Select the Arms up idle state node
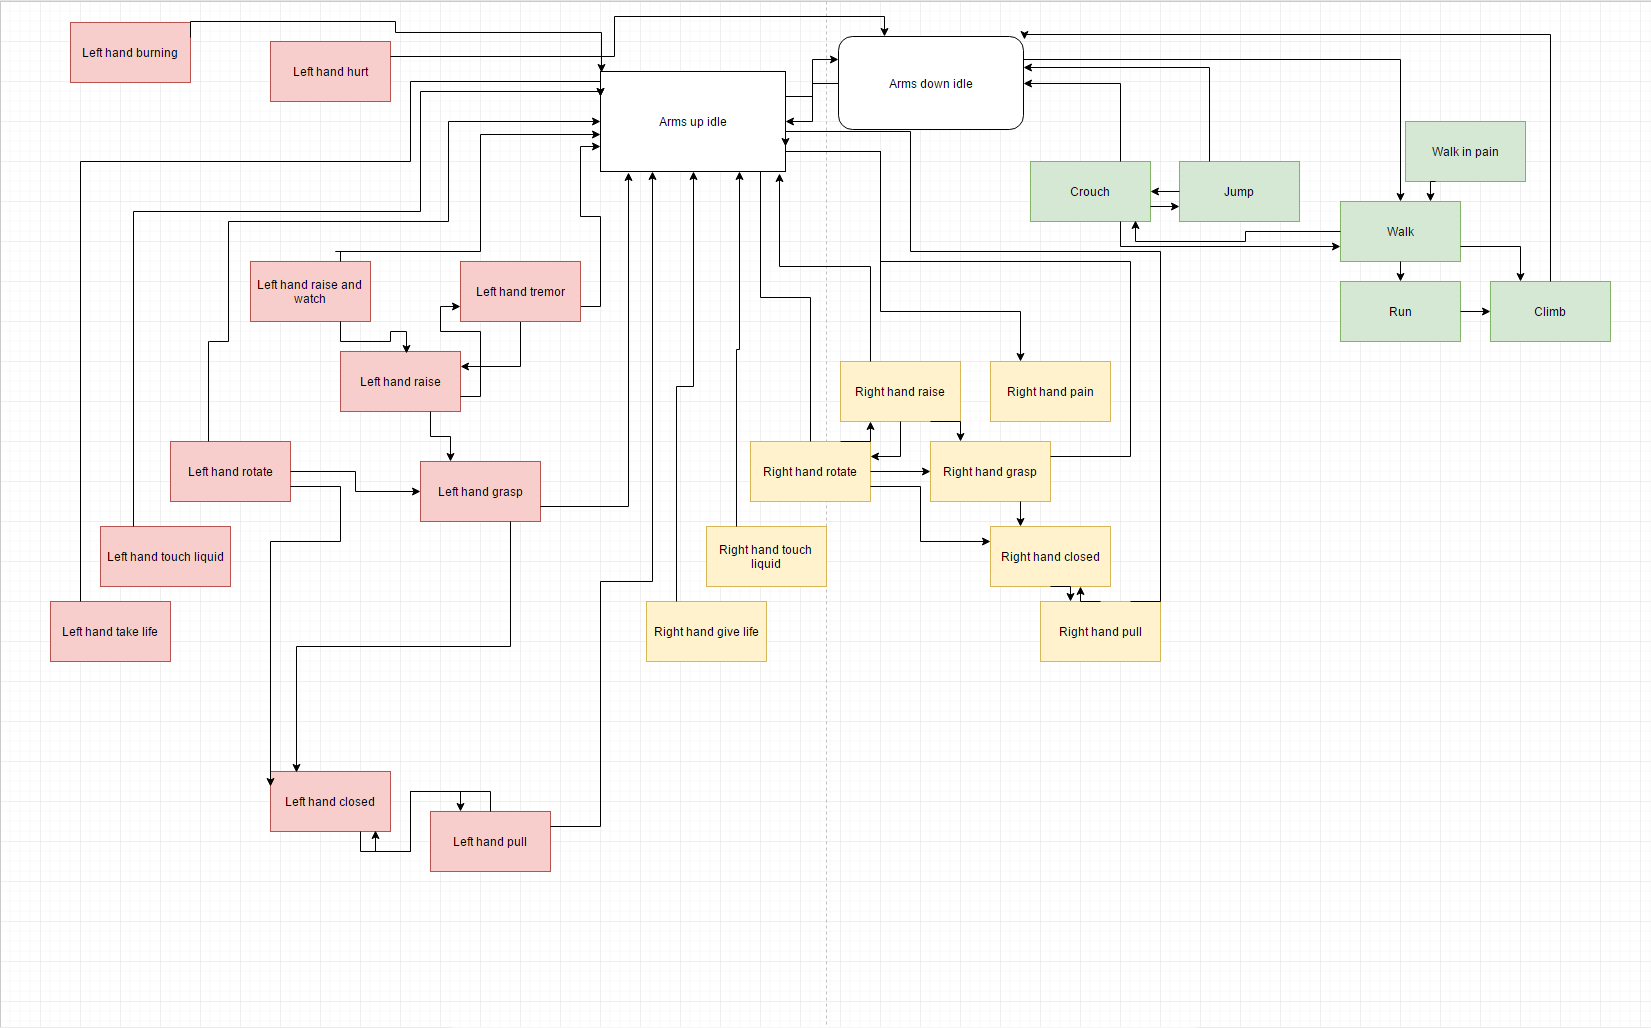 point(692,121)
